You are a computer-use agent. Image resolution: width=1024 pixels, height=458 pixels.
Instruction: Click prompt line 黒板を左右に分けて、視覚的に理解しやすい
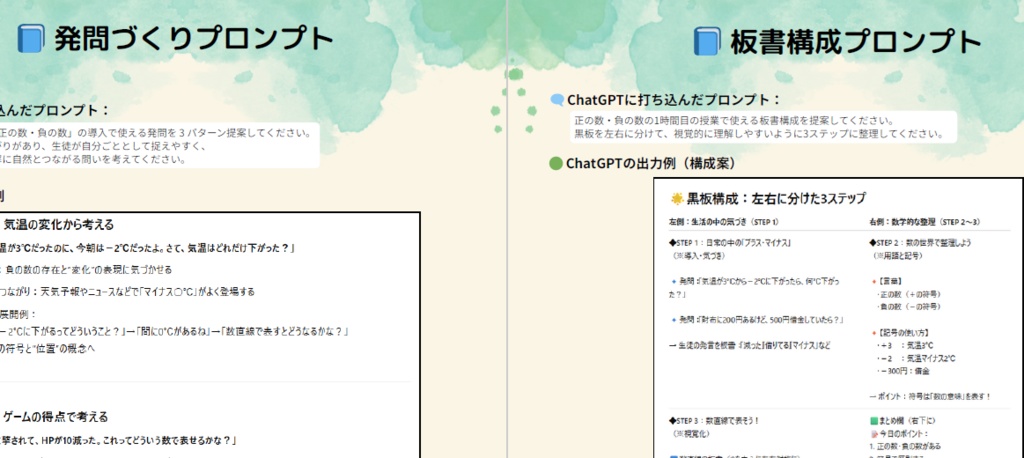[758, 135]
